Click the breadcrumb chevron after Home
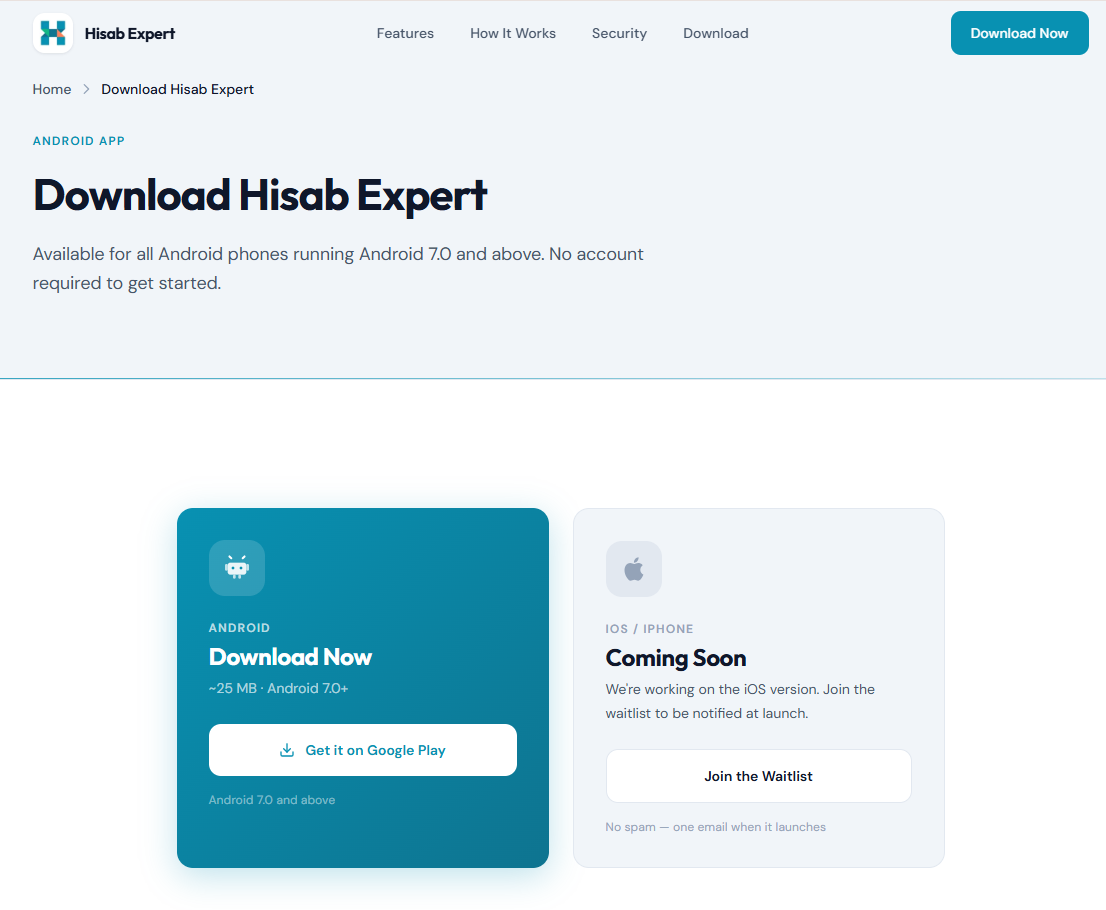 85,89
